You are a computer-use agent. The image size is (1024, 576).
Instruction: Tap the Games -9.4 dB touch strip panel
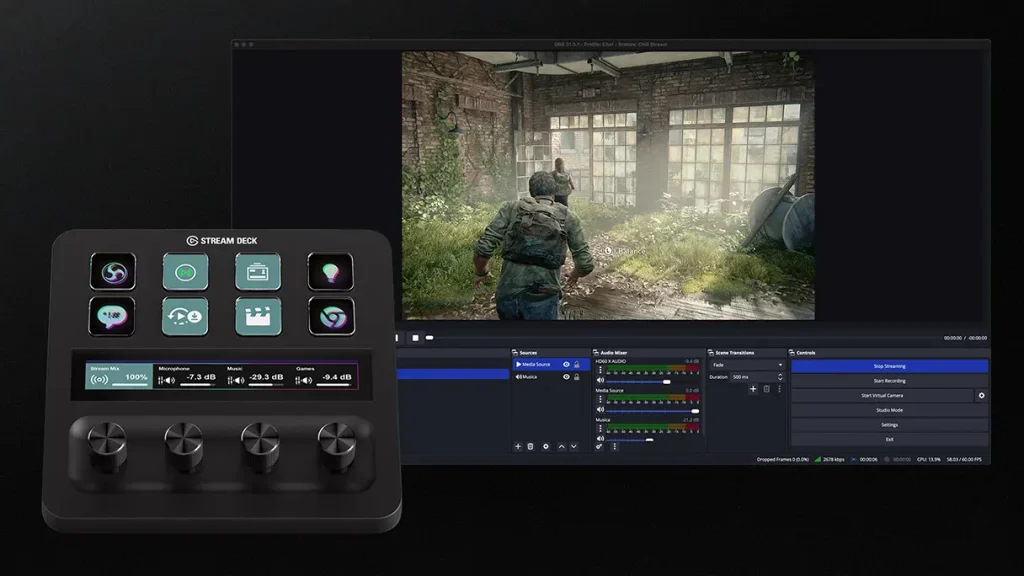pos(325,376)
